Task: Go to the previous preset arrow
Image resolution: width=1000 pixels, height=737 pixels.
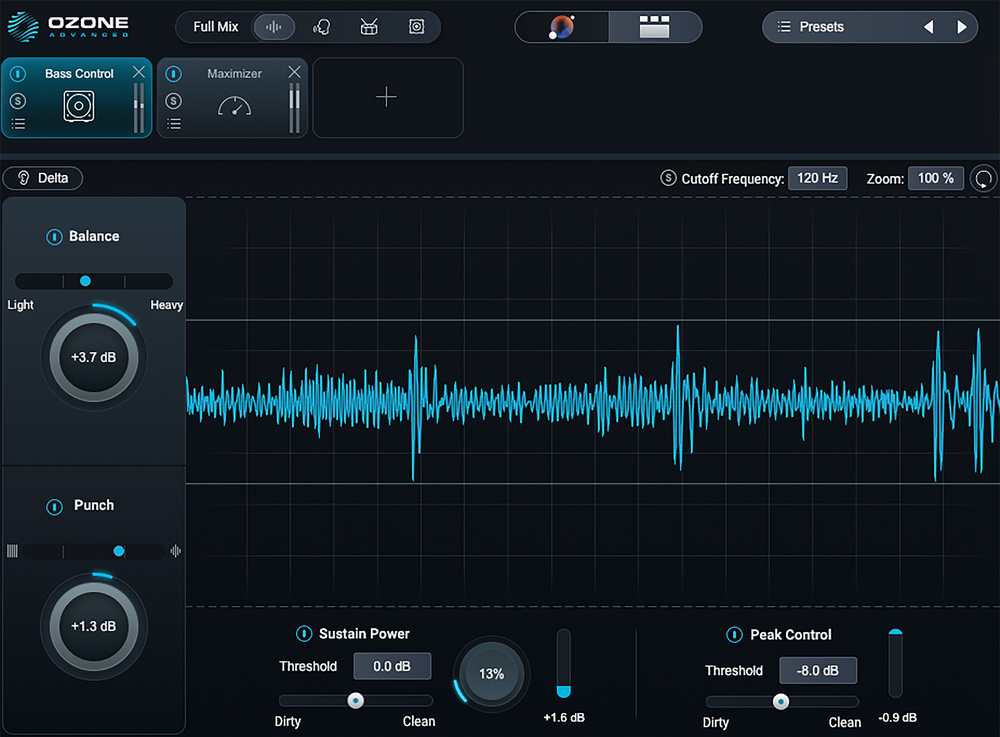Action: pos(928,27)
